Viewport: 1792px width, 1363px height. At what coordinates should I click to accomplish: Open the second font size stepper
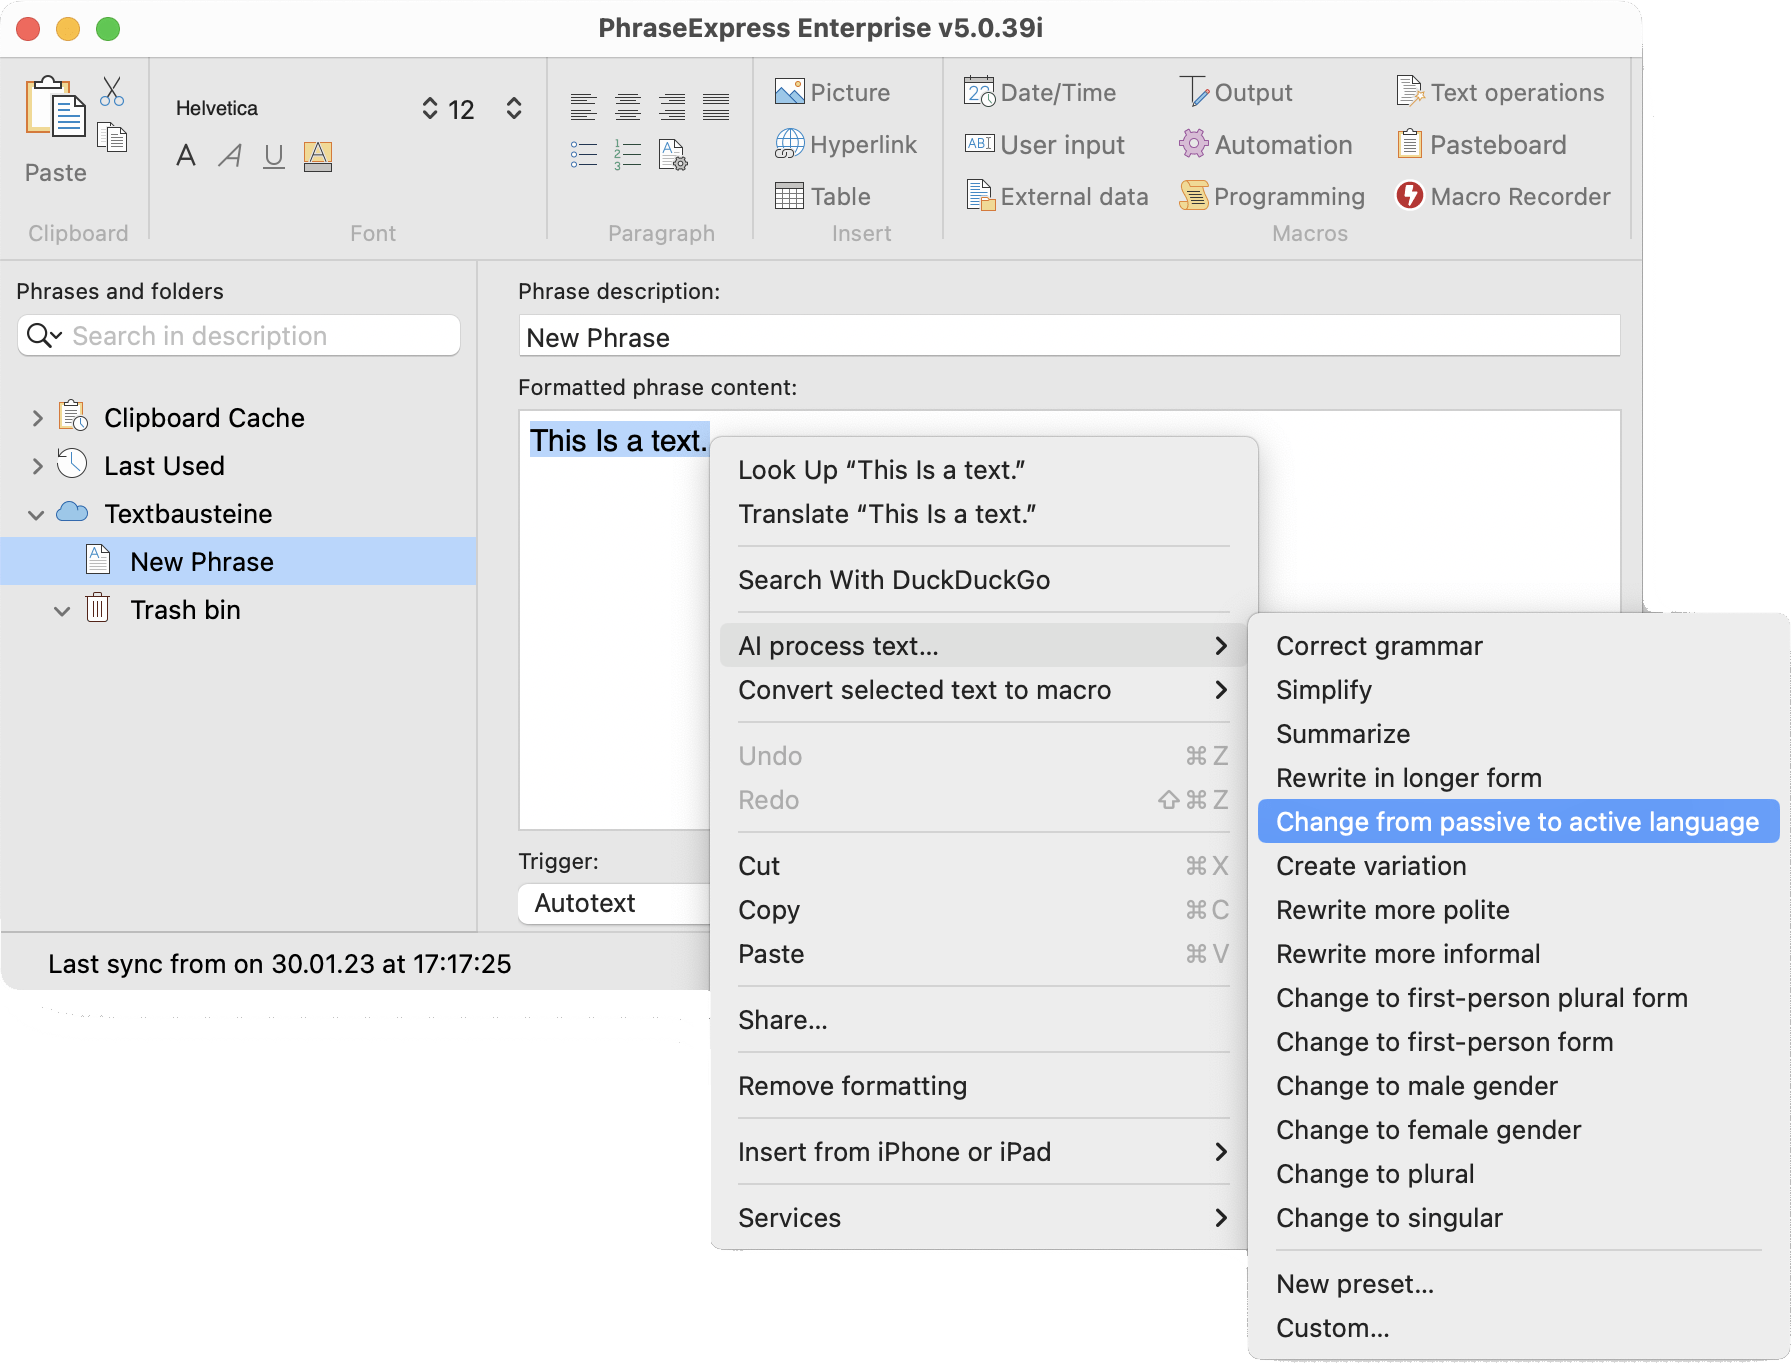coord(514,108)
